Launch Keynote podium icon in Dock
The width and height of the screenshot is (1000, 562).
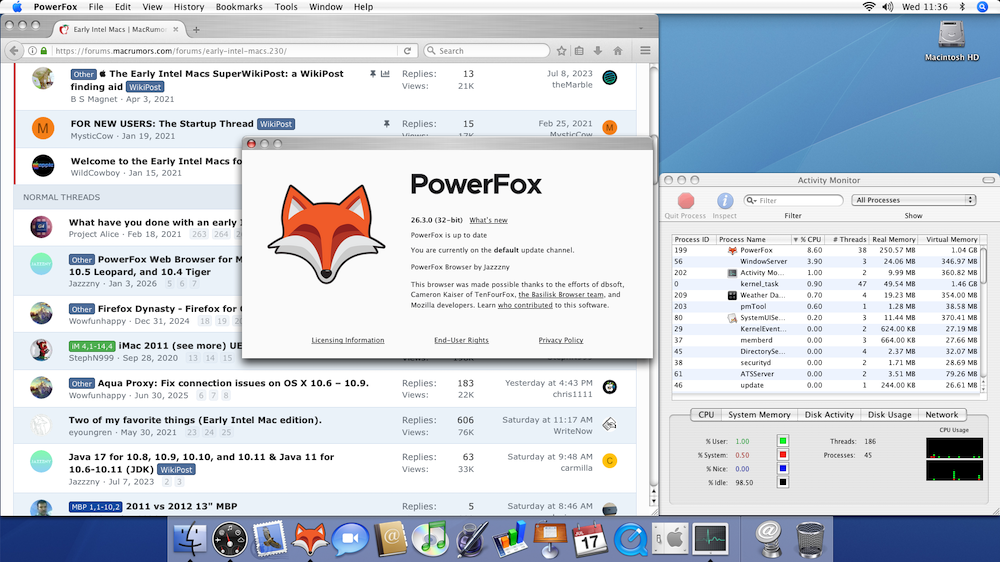pyautogui.click(x=550, y=540)
